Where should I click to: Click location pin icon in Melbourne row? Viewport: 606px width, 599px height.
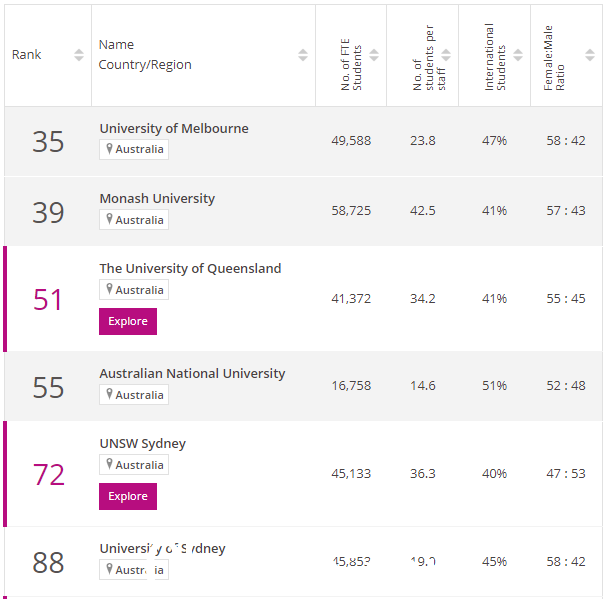(109, 148)
